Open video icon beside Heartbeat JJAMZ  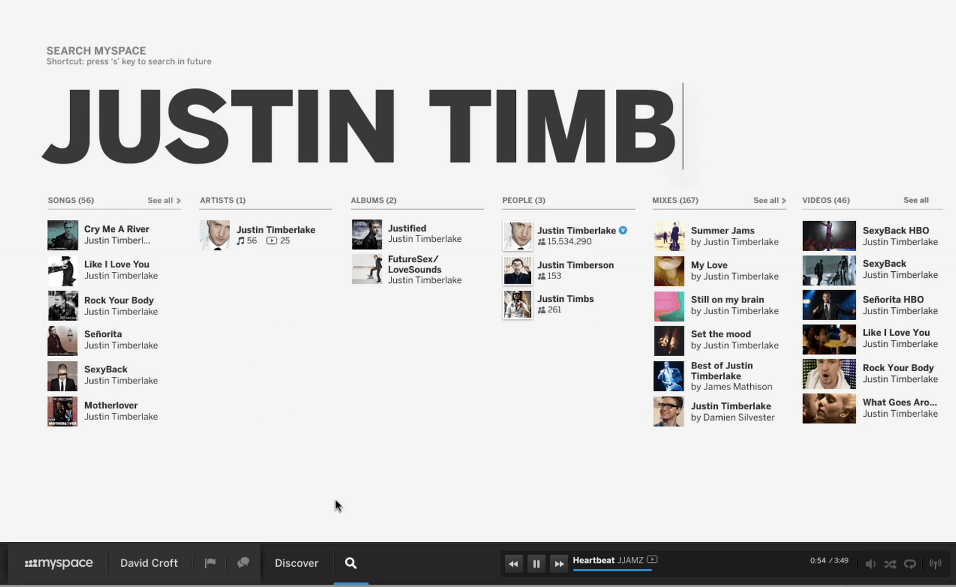point(652,560)
